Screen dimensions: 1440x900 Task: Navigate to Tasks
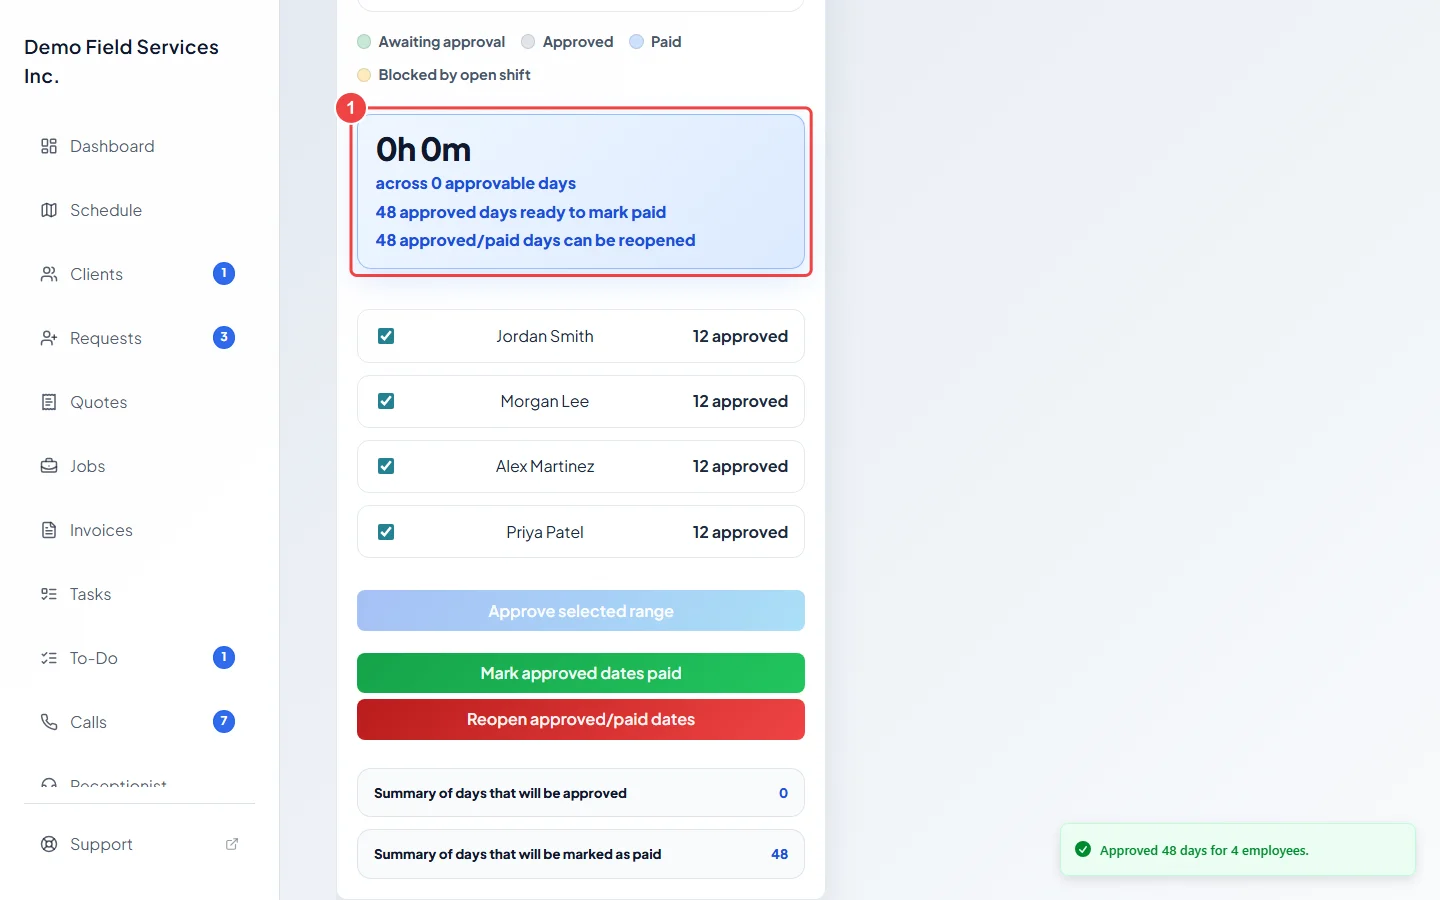(x=140, y=594)
